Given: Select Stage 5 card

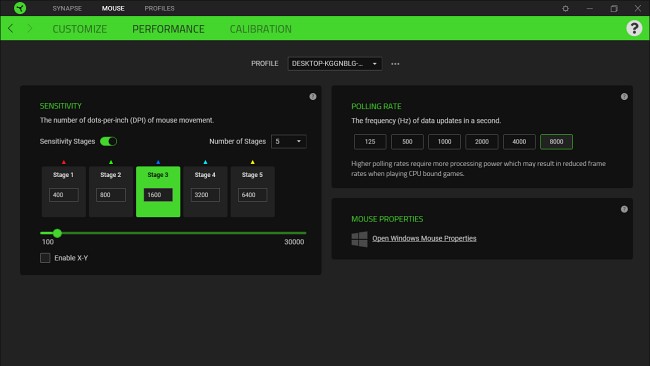Looking at the screenshot, I should (x=252, y=191).
